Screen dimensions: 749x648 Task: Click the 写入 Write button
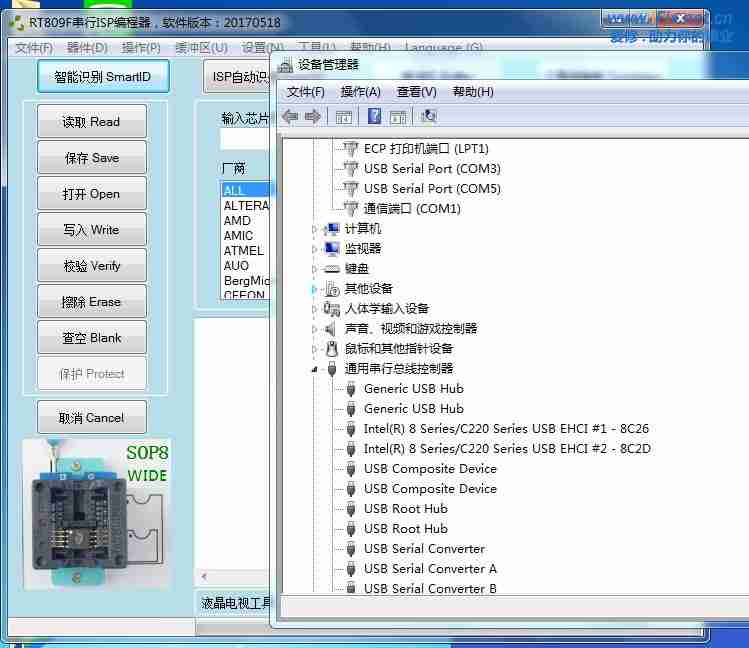pos(91,230)
